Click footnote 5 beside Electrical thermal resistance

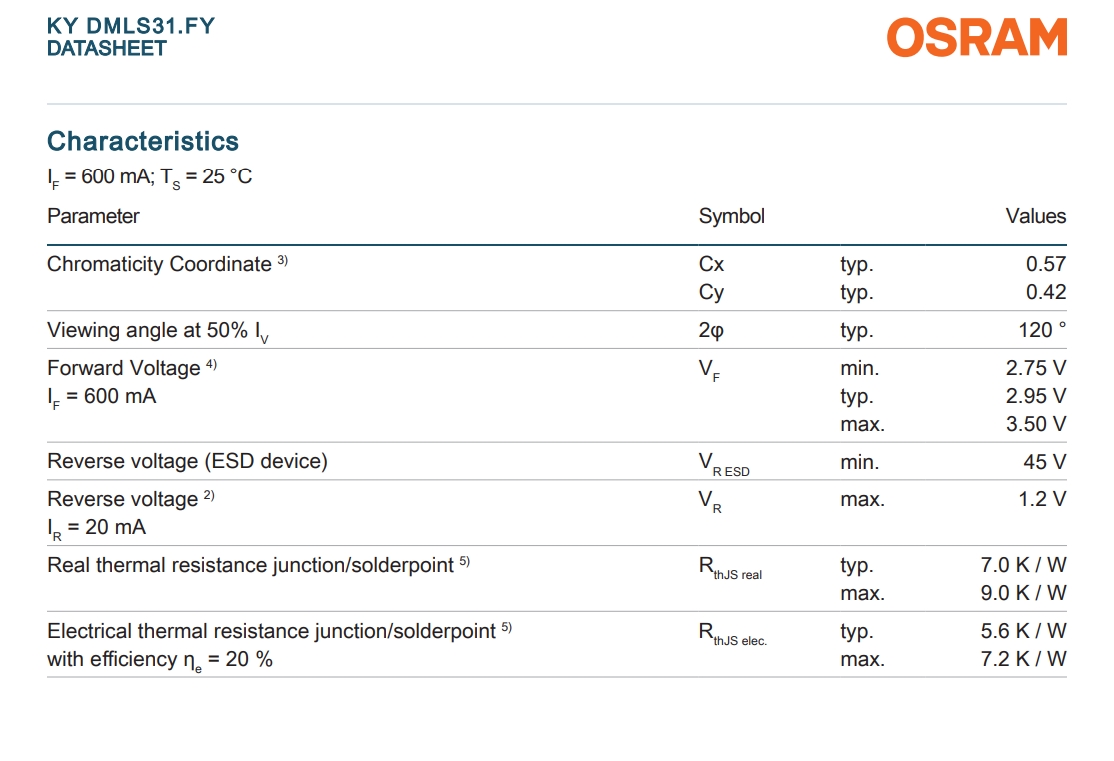[x=507, y=627]
